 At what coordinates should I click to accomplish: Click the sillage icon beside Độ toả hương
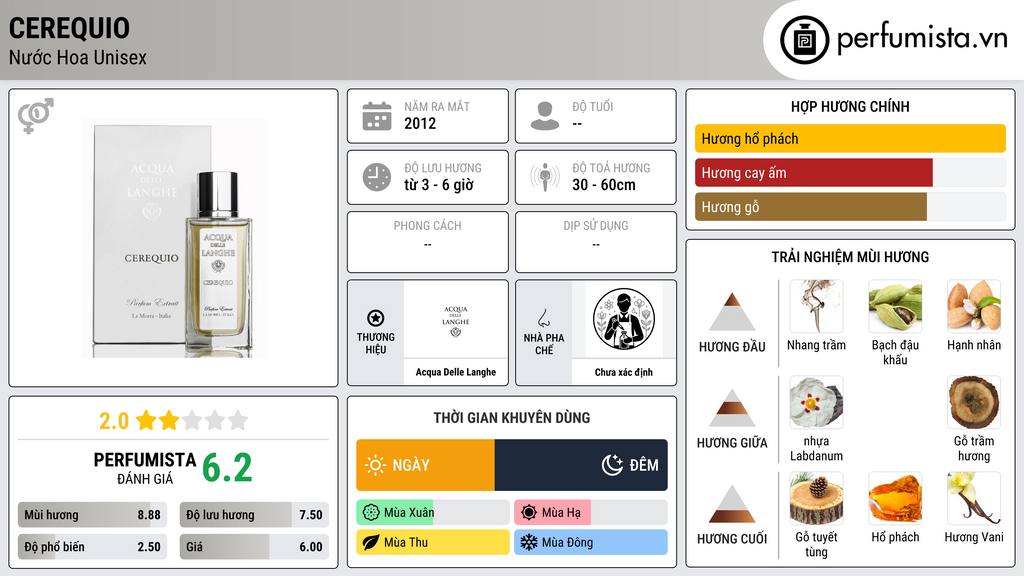point(545,177)
